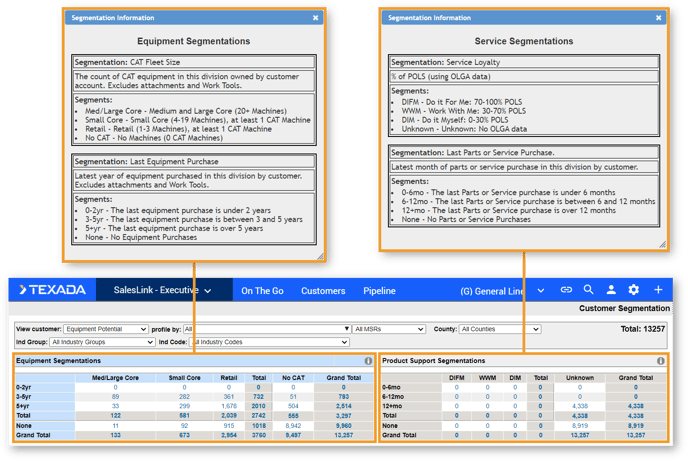Viewport: 688px width, 461px height.
Task: Click 915 in None Retail cell
Action: pyautogui.click(x=229, y=425)
